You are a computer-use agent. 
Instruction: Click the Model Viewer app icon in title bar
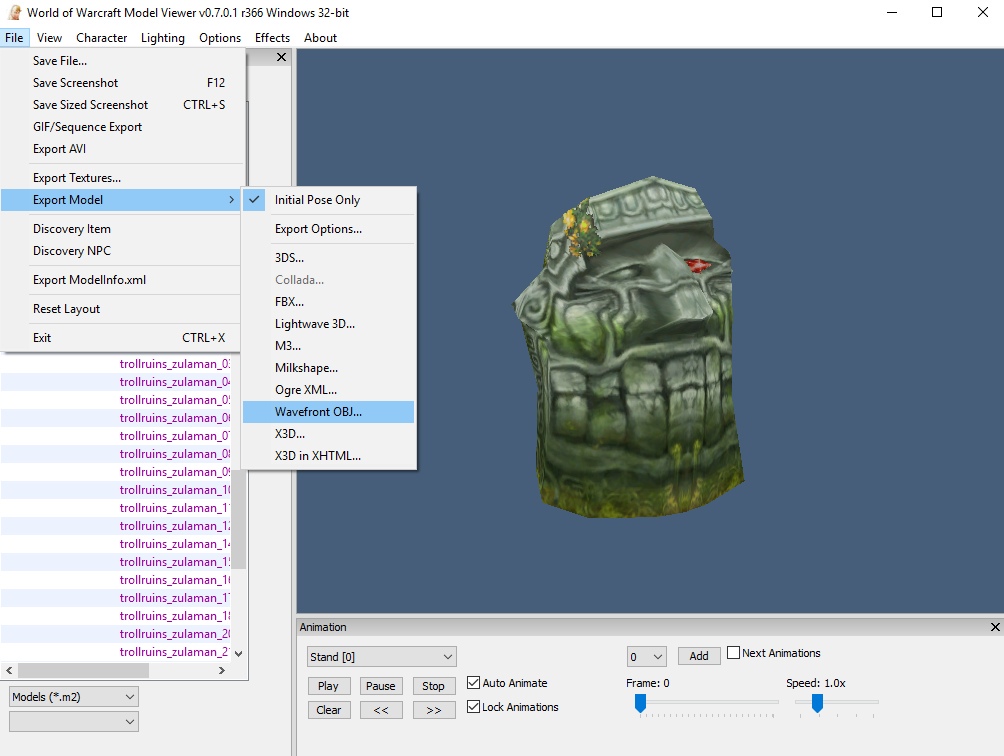14,12
